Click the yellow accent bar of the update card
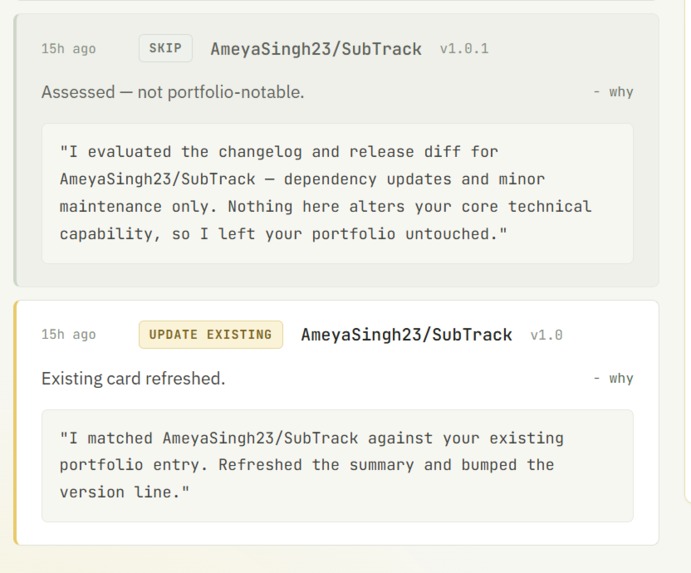The image size is (691, 573). pyautogui.click(x=15, y=423)
